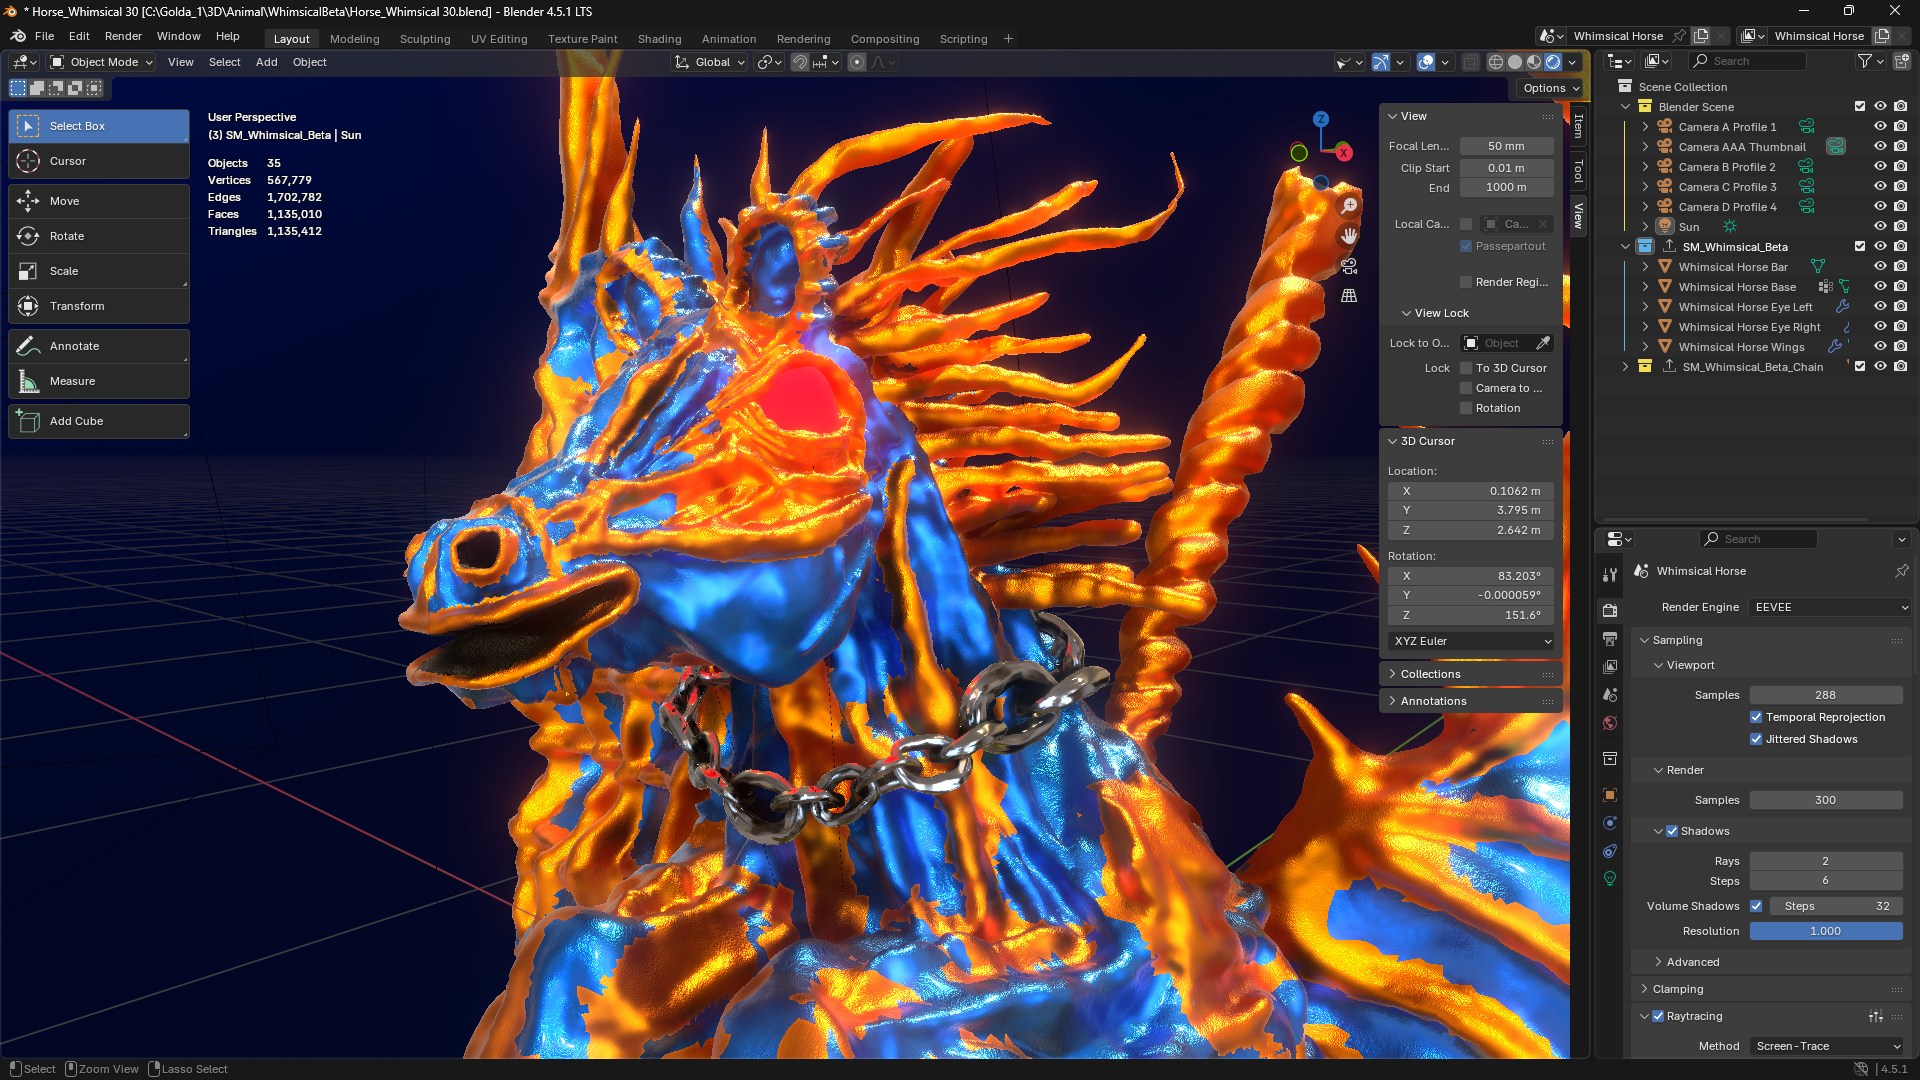Viewport: 1920px width, 1080px height.
Task: Switch to the Rendering workspace tab
Action: click(x=804, y=39)
